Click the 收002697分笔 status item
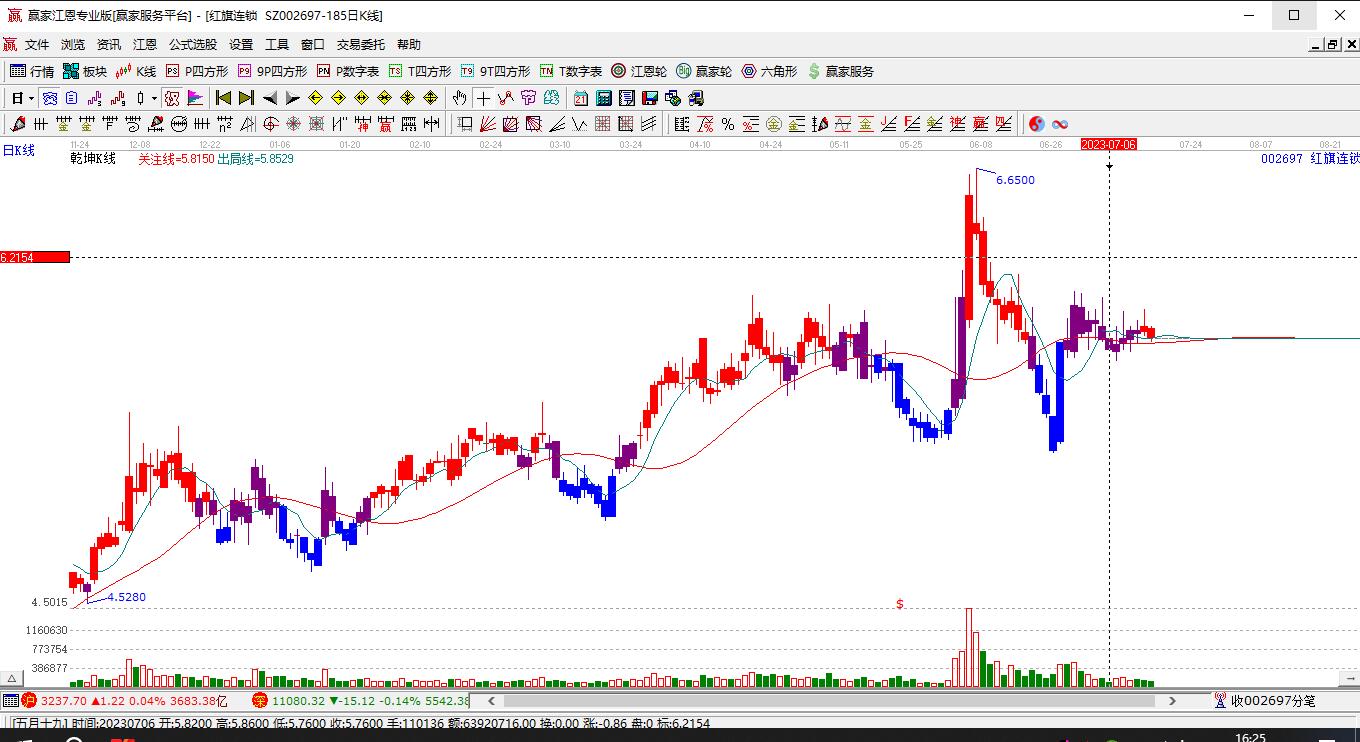Viewport: 1360px width, 742px height. click(1265, 701)
